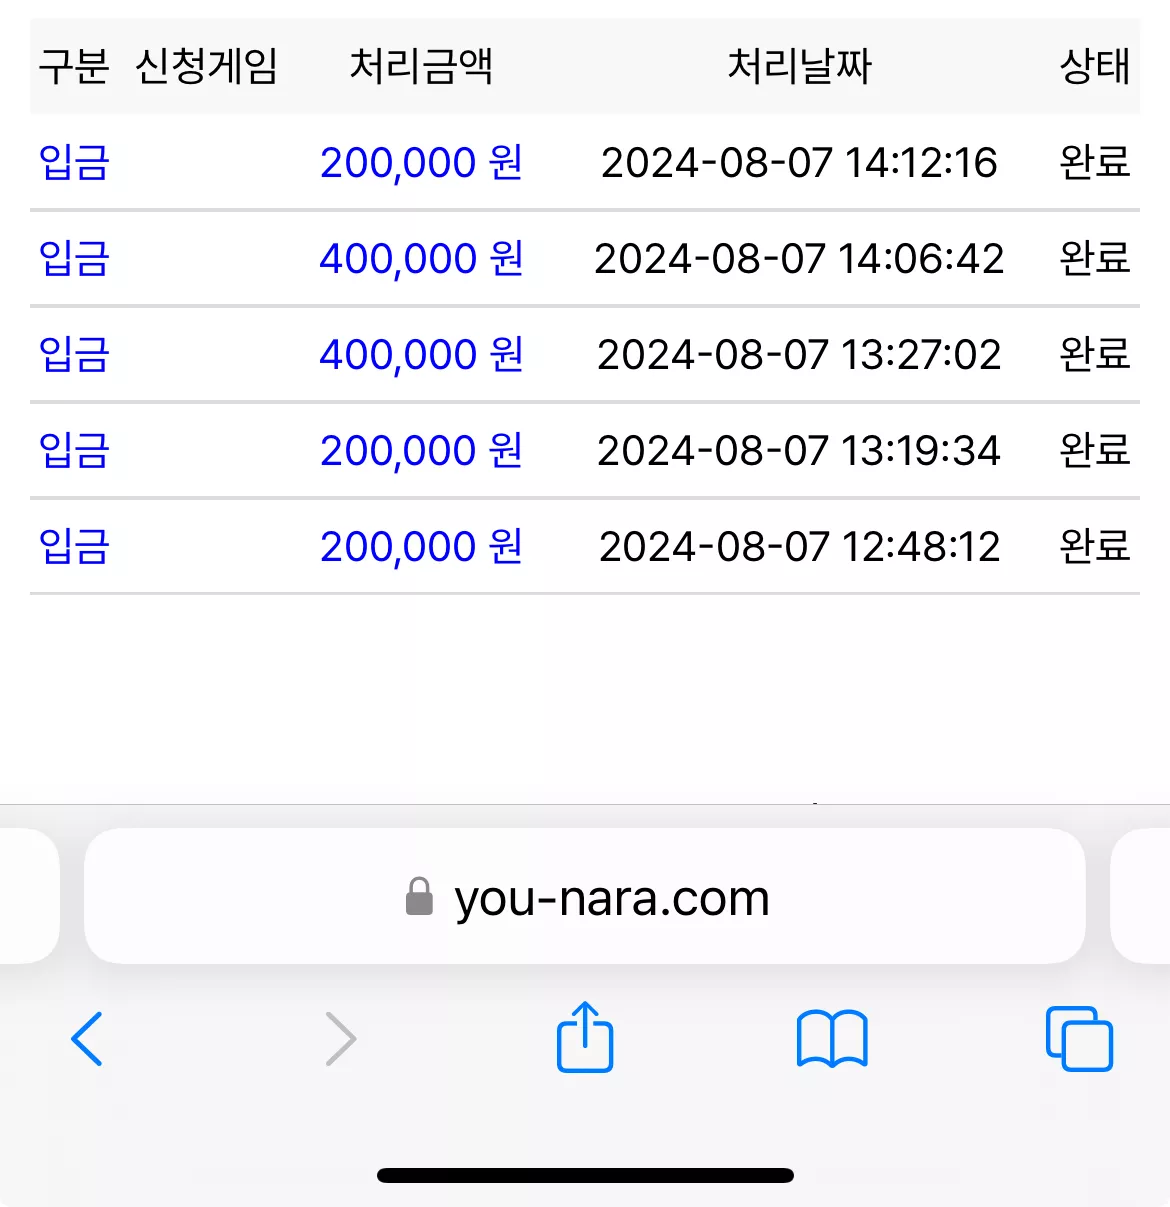1170x1207 pixels.
Task: Tap the padlock icon in address bar
Action: (419, 896)
